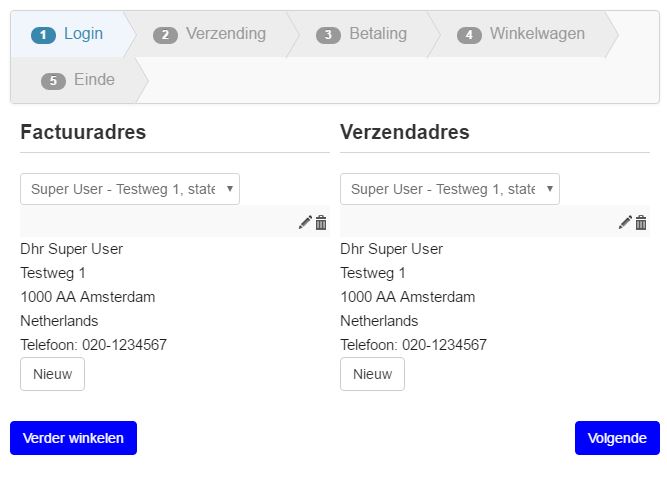Delete the Verzendadres with trash icon
This screenshot has height=485, width=667.
[641, 222]
